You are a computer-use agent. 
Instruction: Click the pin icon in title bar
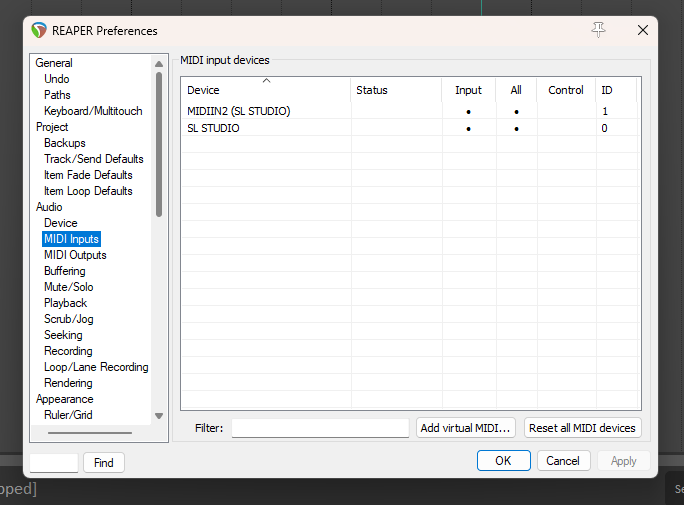pos(599,30)
